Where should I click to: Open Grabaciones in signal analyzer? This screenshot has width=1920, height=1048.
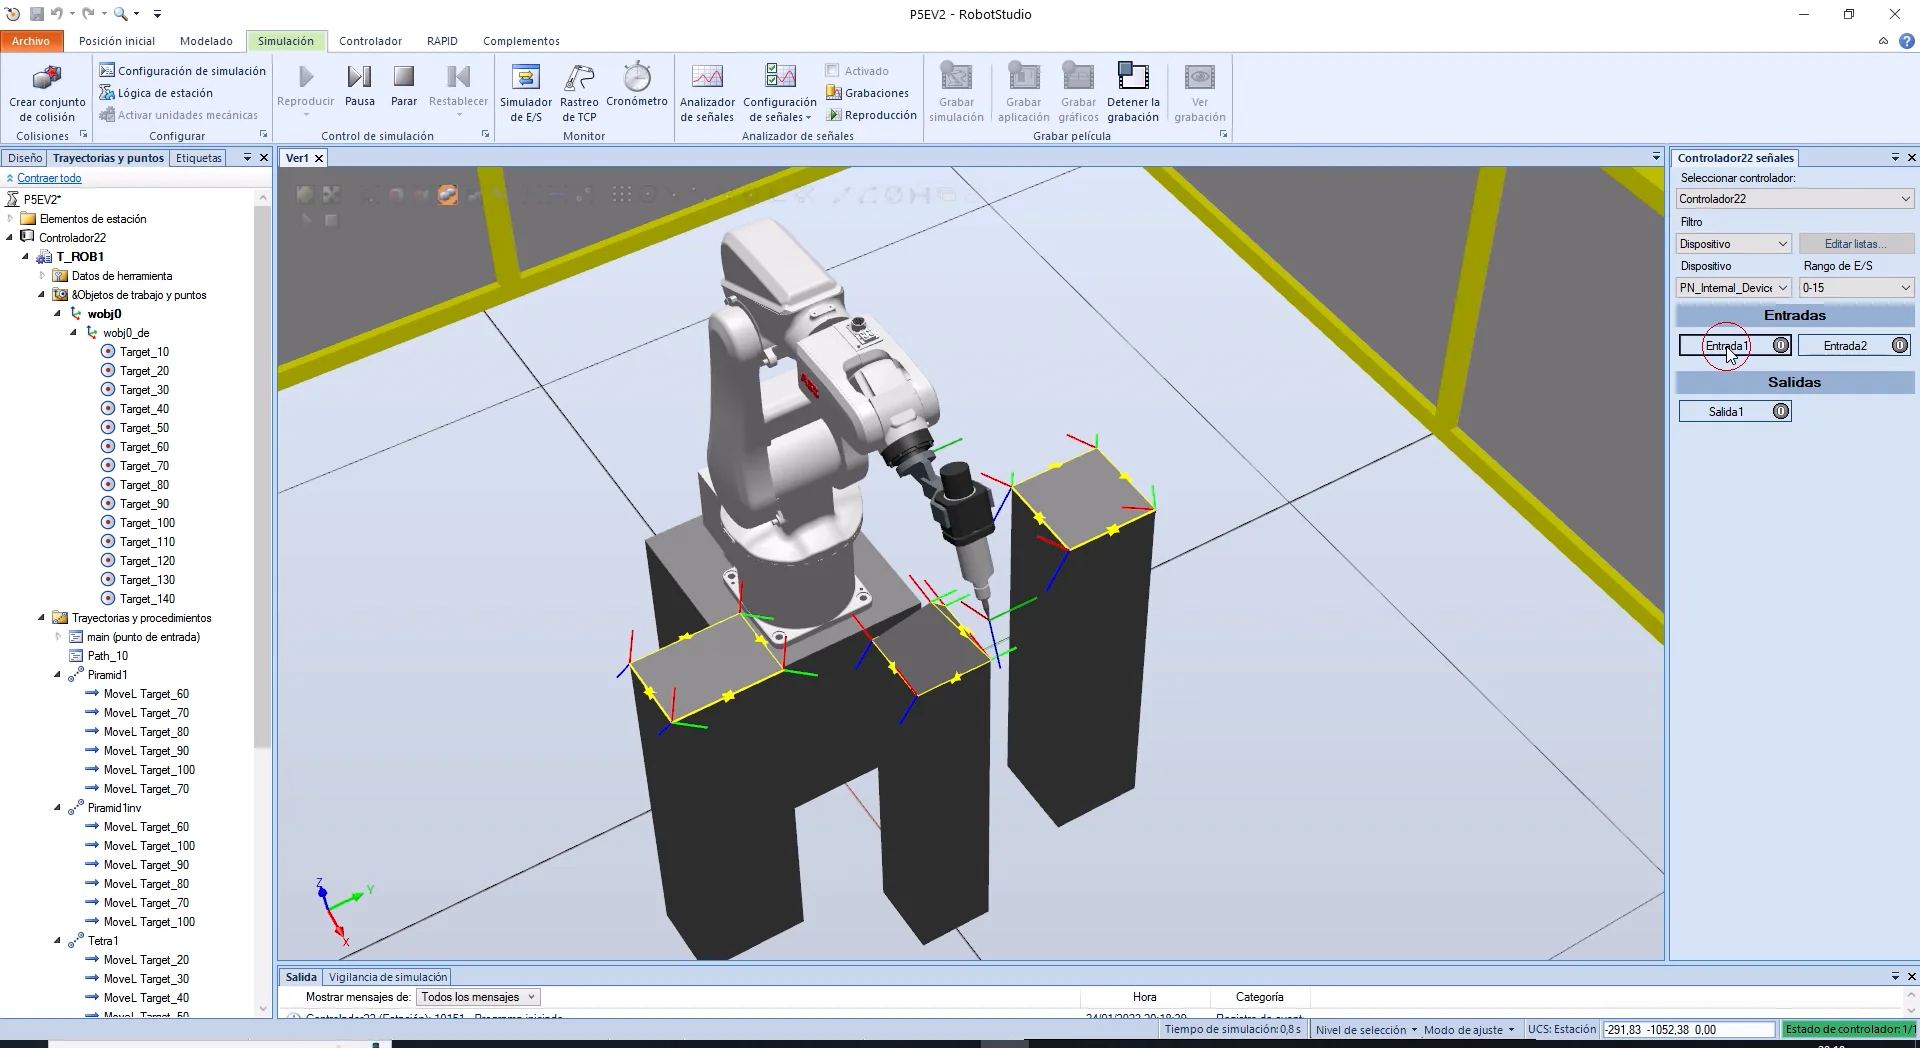868,93
